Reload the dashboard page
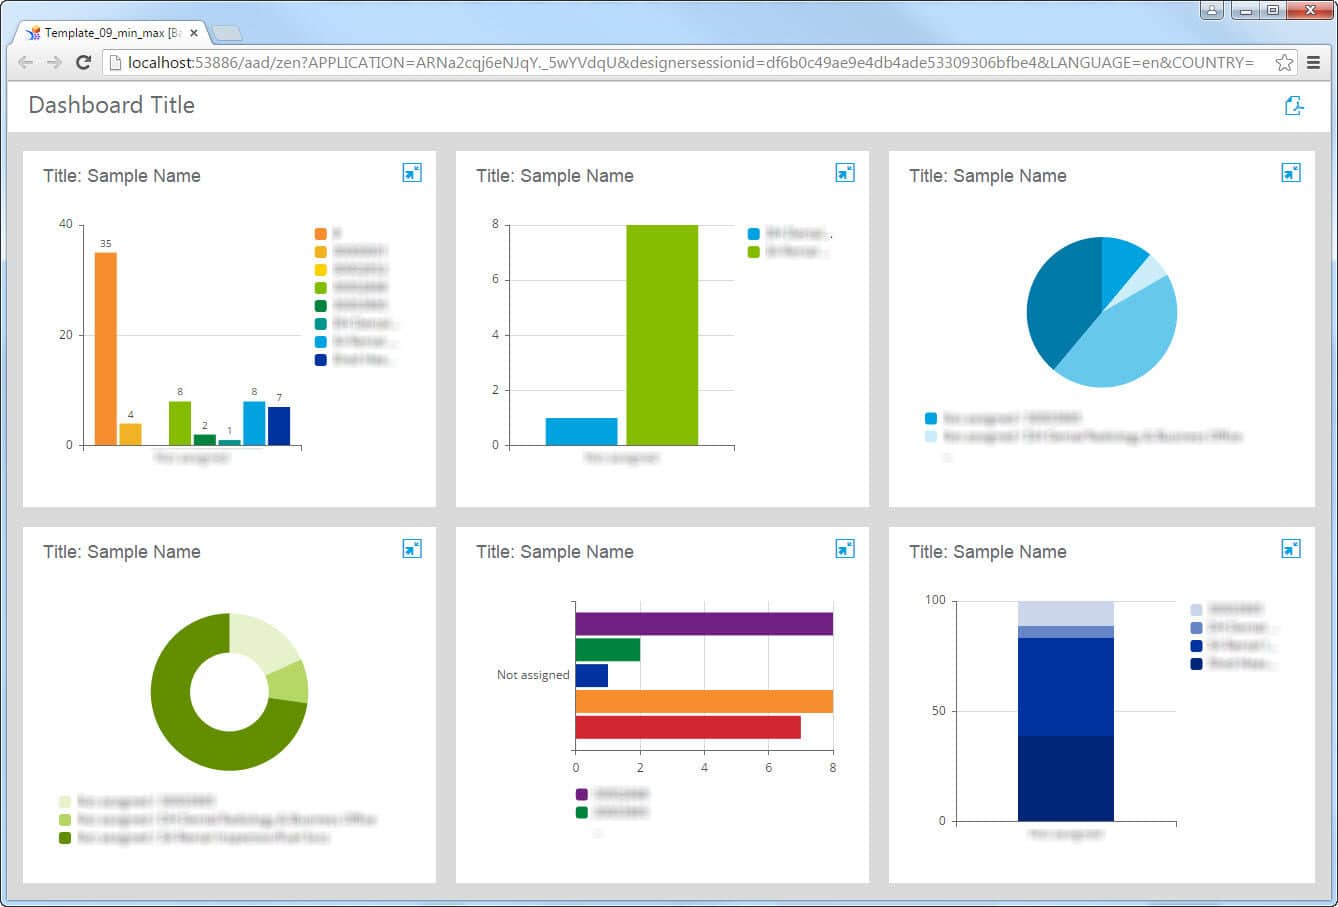This screenshot has height=907, width=1338. pos(84,62)
